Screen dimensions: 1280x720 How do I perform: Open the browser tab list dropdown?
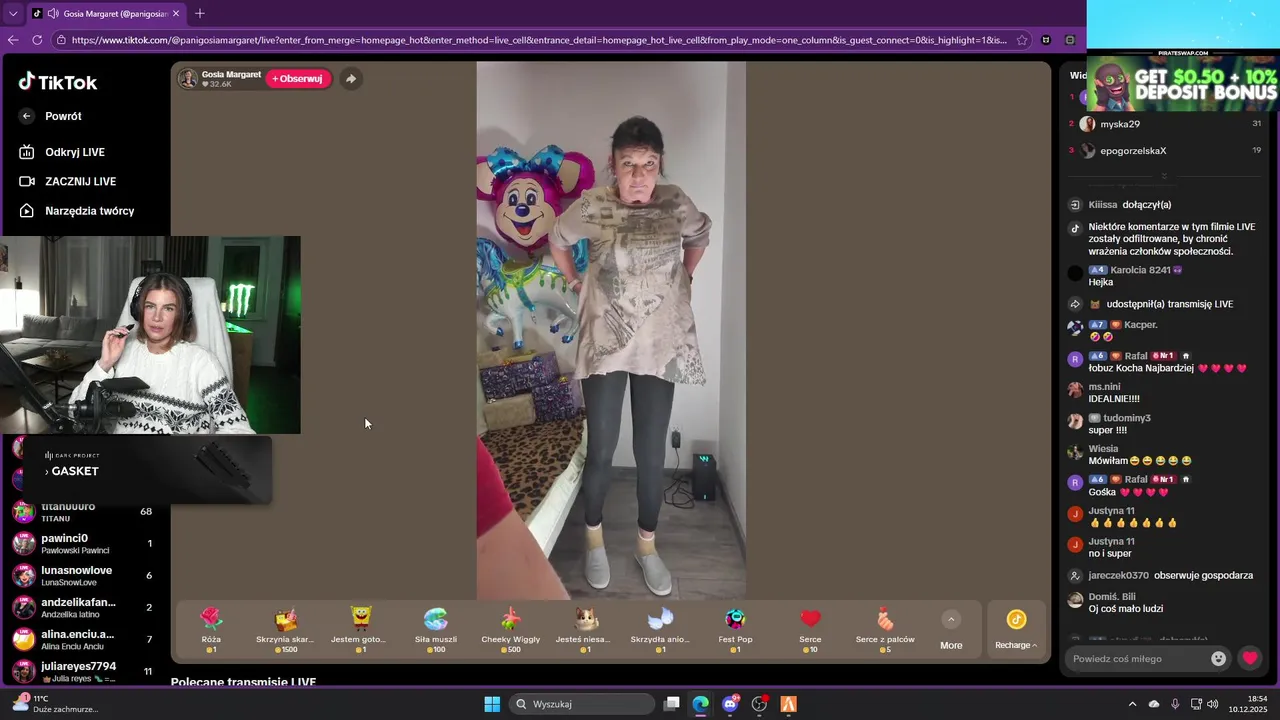coord(13,14)
